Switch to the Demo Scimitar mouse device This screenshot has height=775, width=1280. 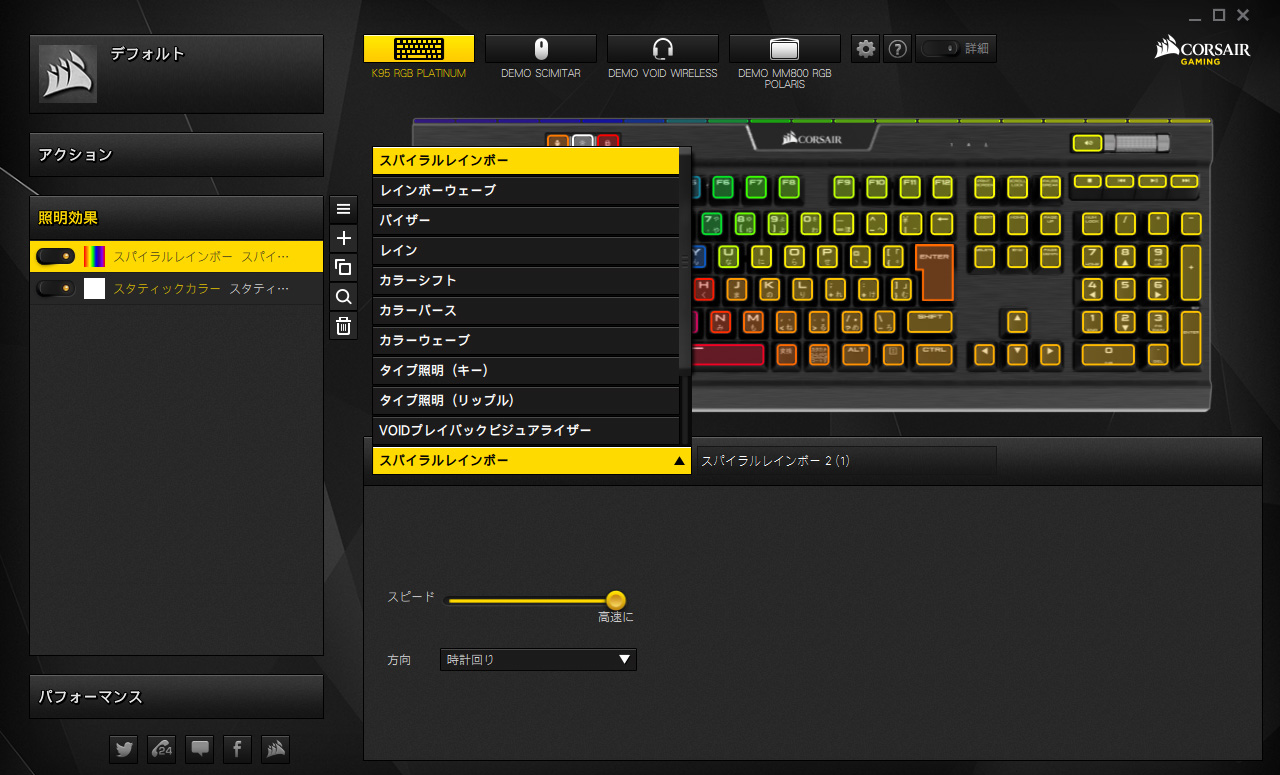[x=541, y=49]
